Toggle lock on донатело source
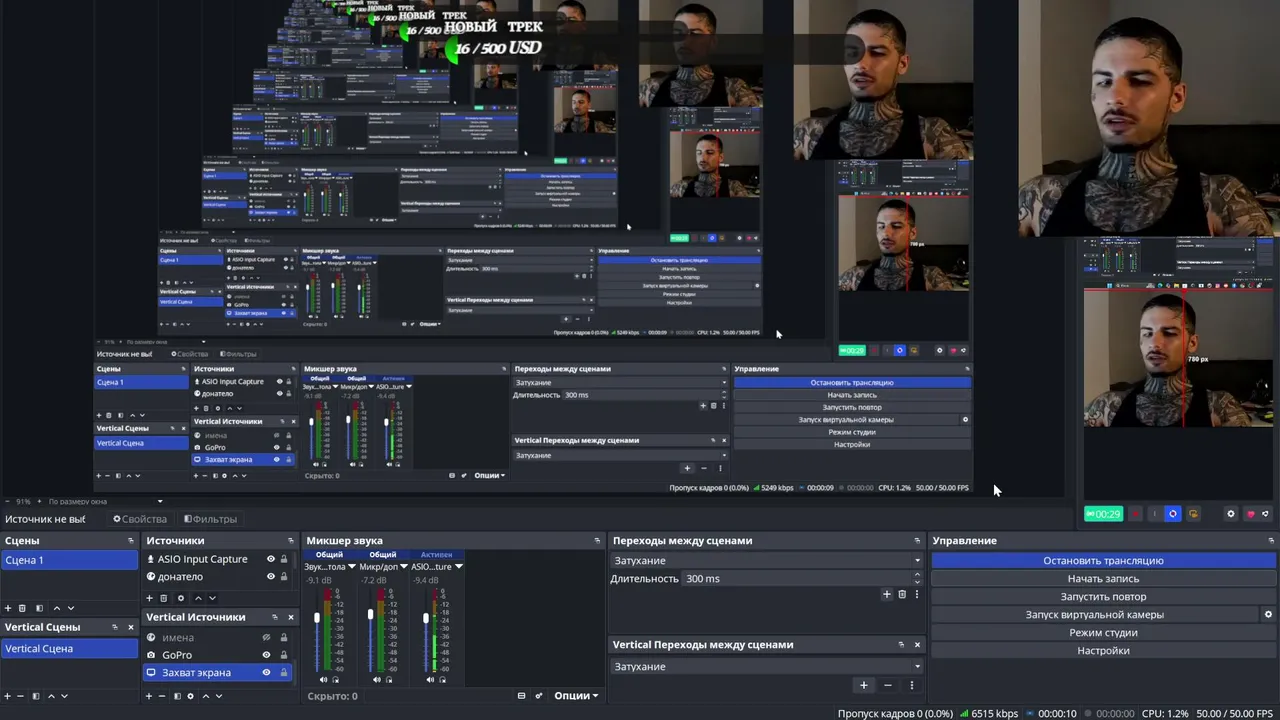Image resolution: width=1280 pixels, height=720 pixels. [284, 577]
